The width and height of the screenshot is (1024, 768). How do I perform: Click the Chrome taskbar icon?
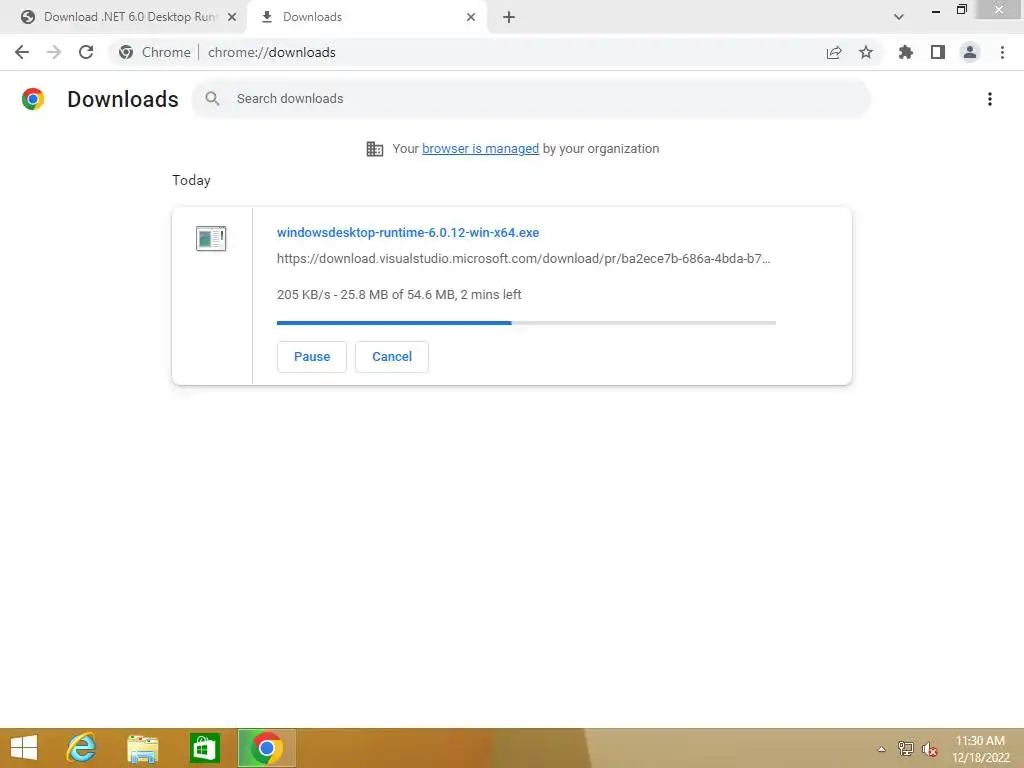click(266, 748)
